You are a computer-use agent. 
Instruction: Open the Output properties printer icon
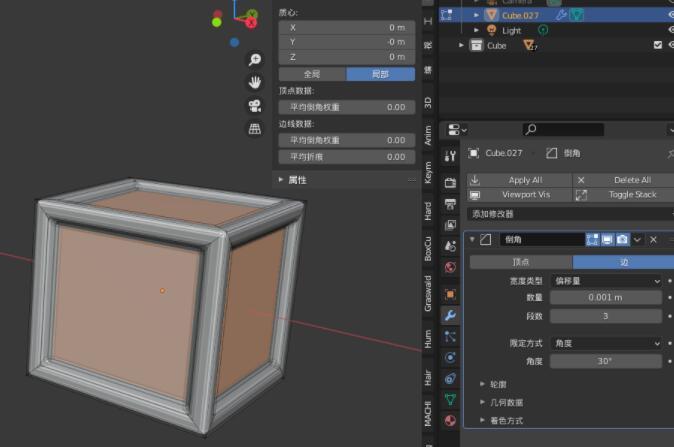click(x=450, y=204)
